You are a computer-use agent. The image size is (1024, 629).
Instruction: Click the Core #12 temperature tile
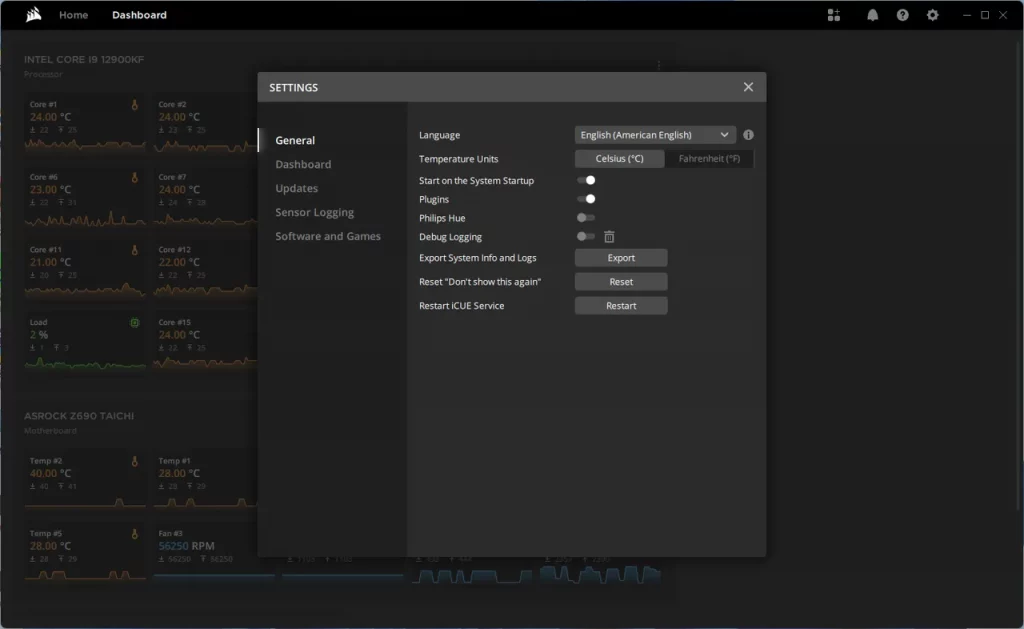(205, 270)
